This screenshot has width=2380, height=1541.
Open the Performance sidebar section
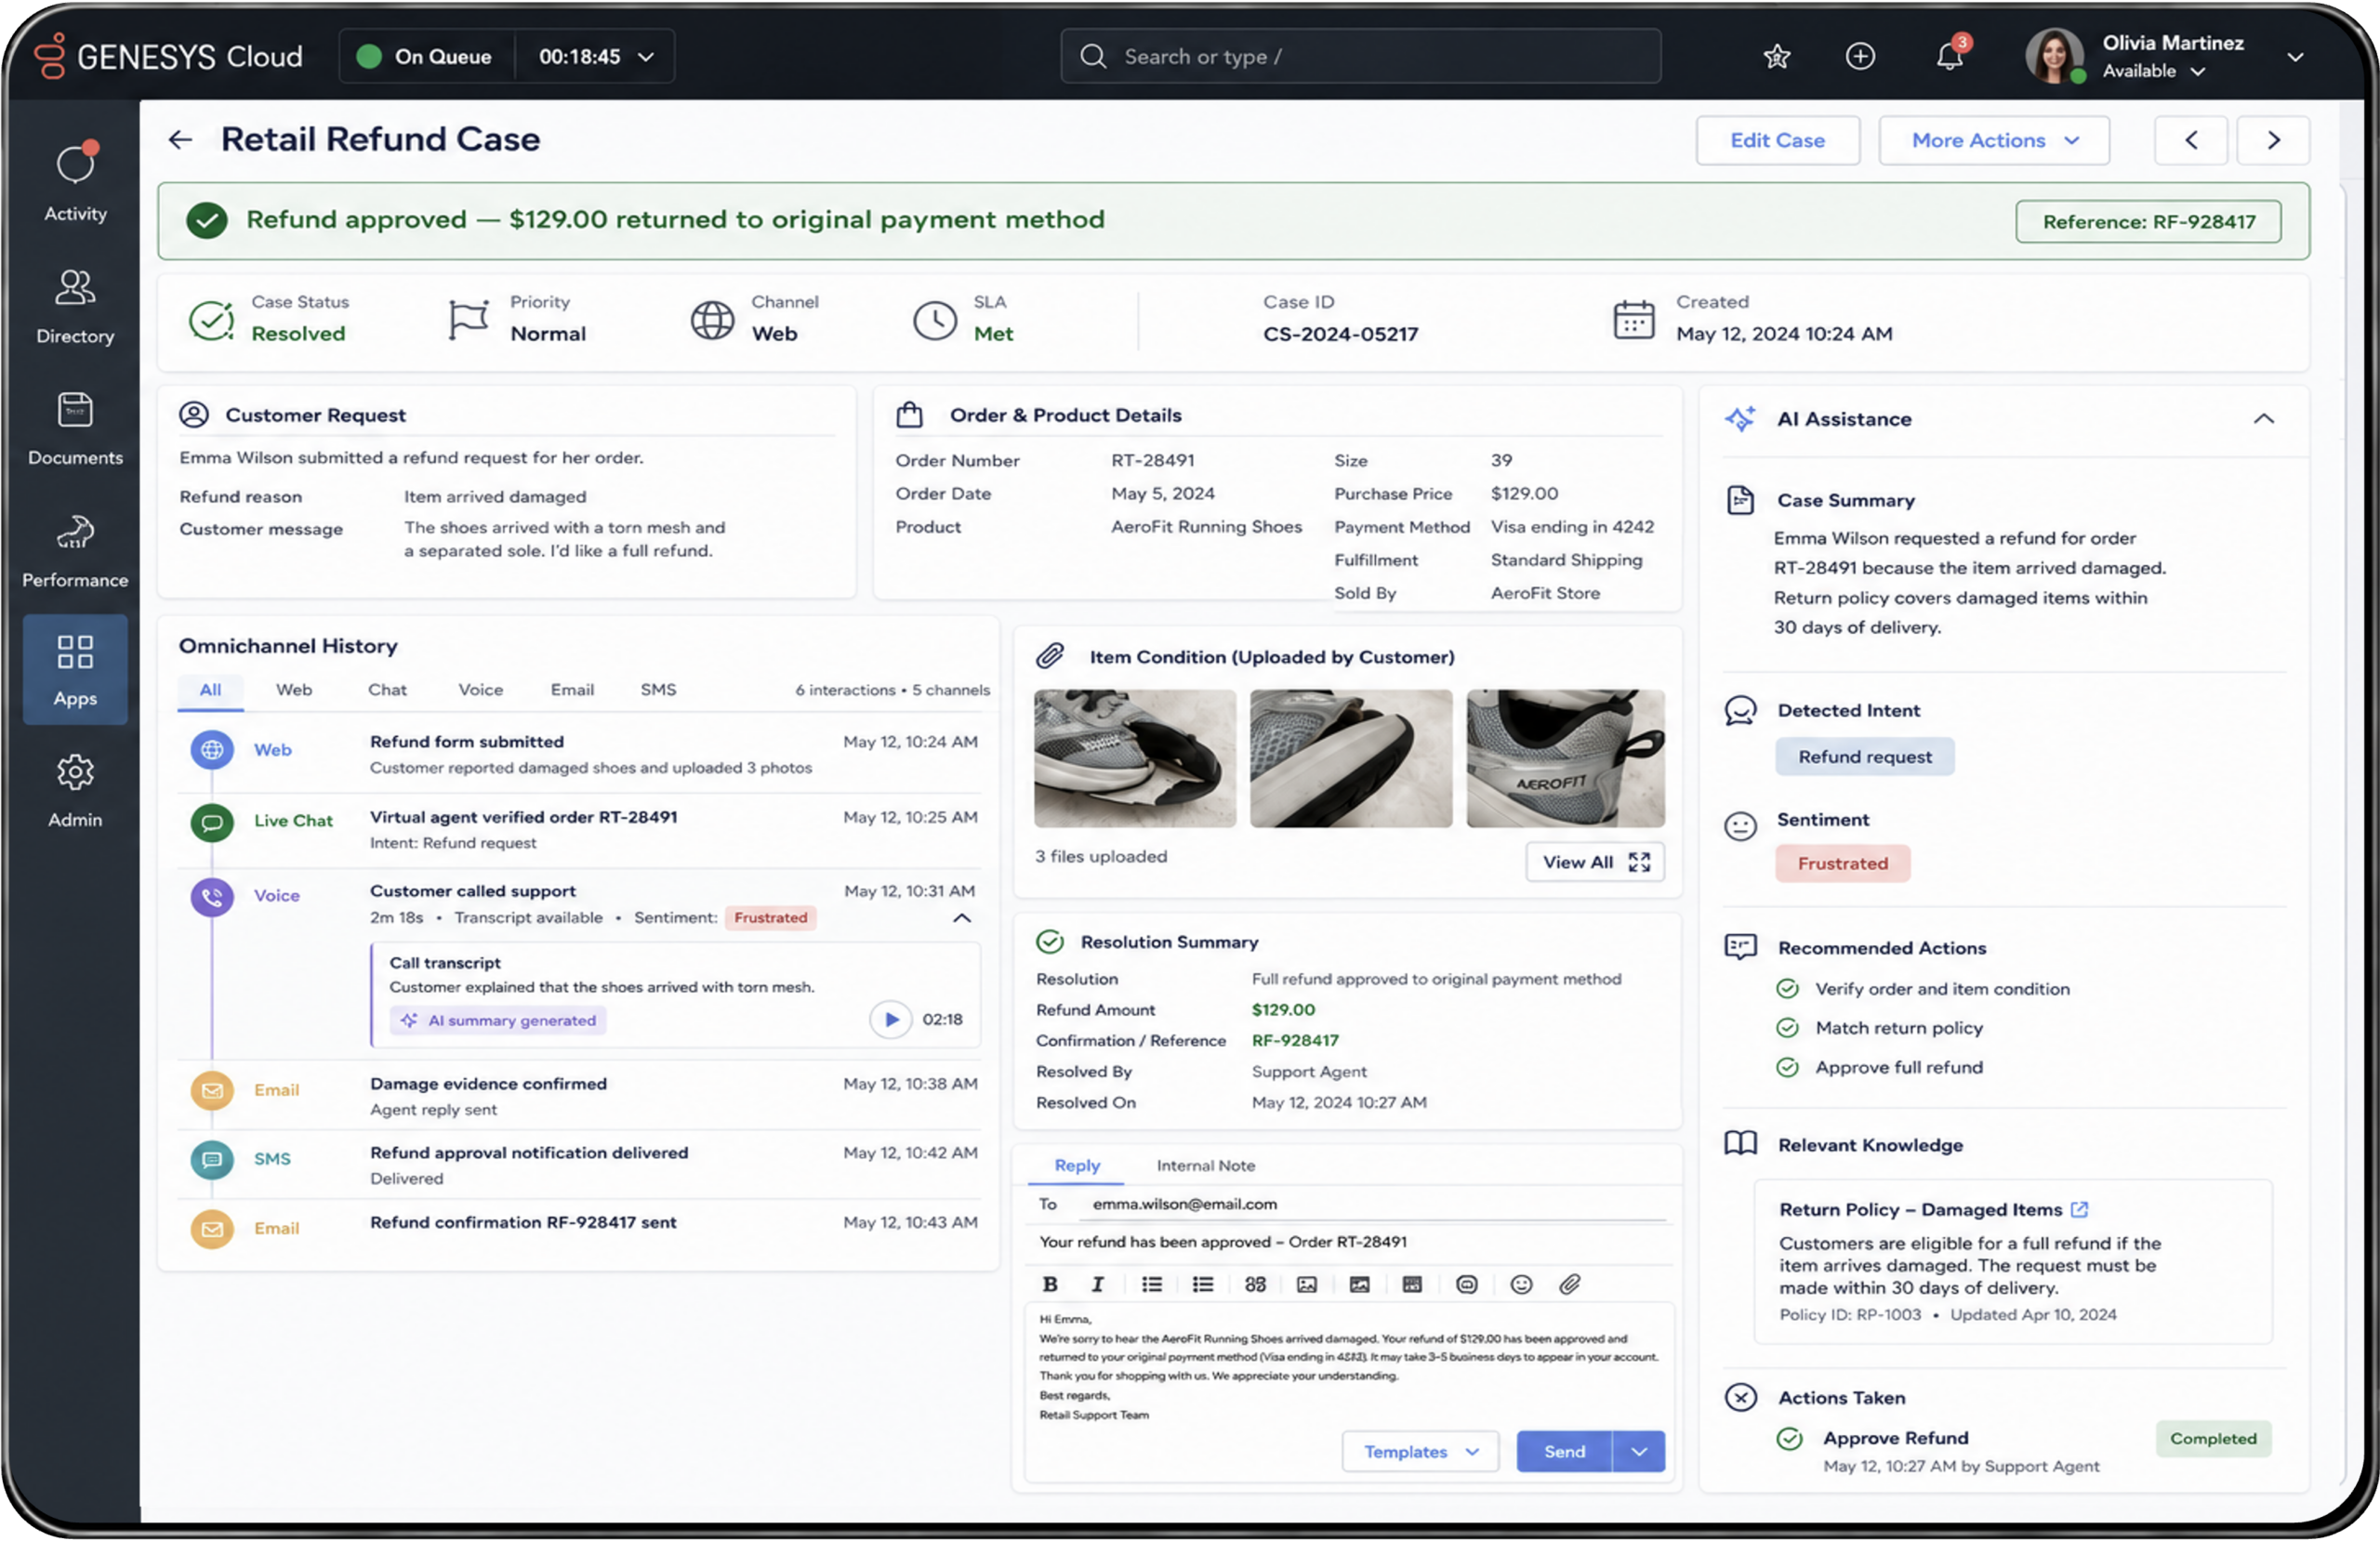[75, 551]
